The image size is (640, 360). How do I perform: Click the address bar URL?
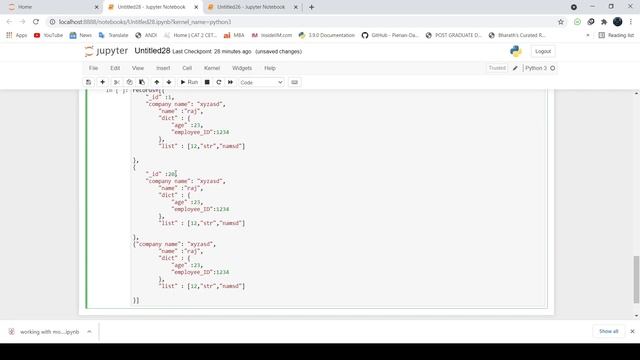coord(145,22)
